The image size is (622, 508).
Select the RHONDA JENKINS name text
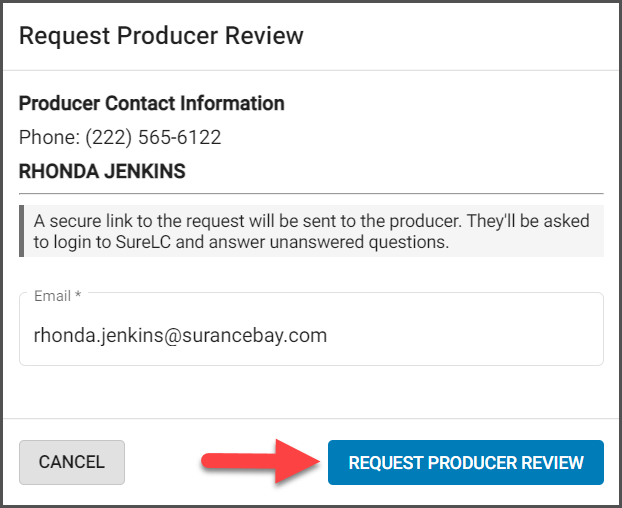click(x=102, y=172)
